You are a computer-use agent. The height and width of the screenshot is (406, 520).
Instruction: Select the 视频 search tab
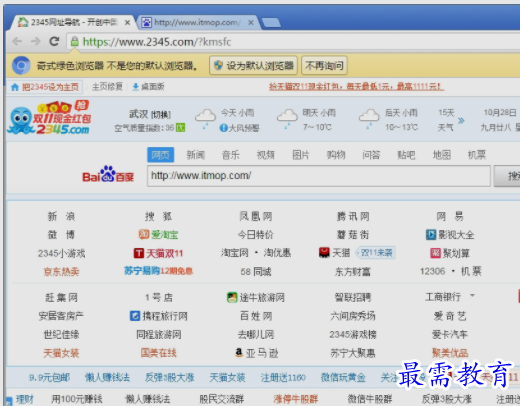pyautogui.click(x=266, y=155)
